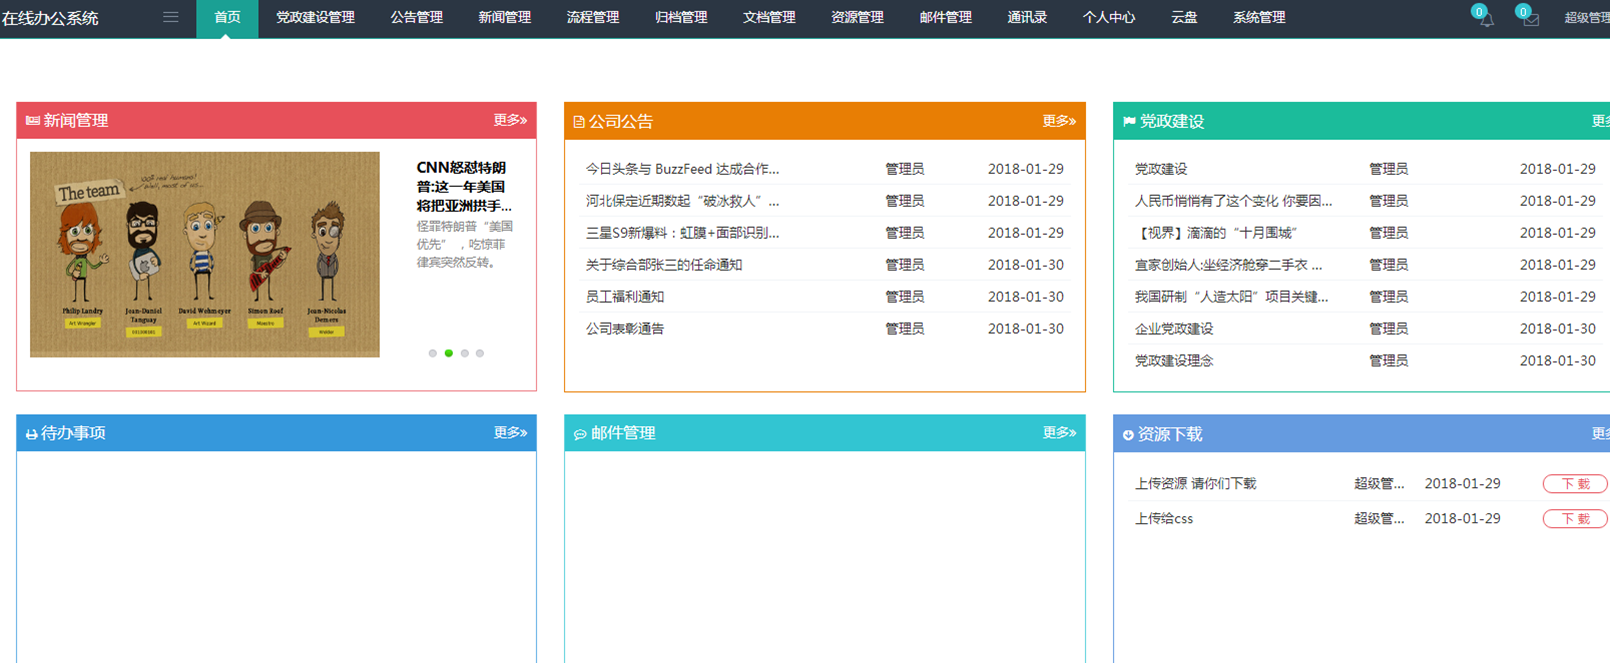This screenshot has width=1610, height=663.
Task: Open 系统管理 menu
Action: click(1259, 18)
